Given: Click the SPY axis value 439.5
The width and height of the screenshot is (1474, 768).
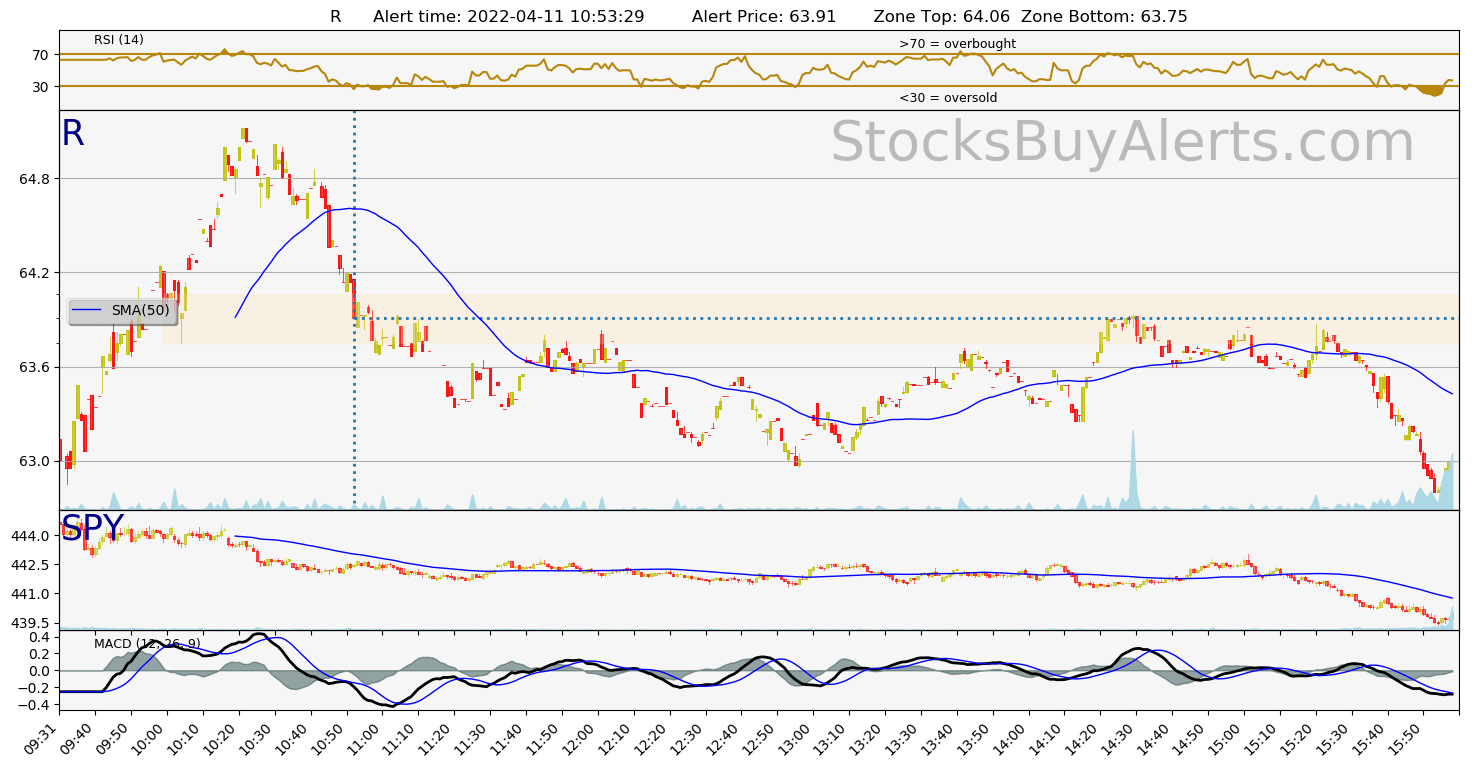Looking at the screenshot, I should [x=30, y=622].
